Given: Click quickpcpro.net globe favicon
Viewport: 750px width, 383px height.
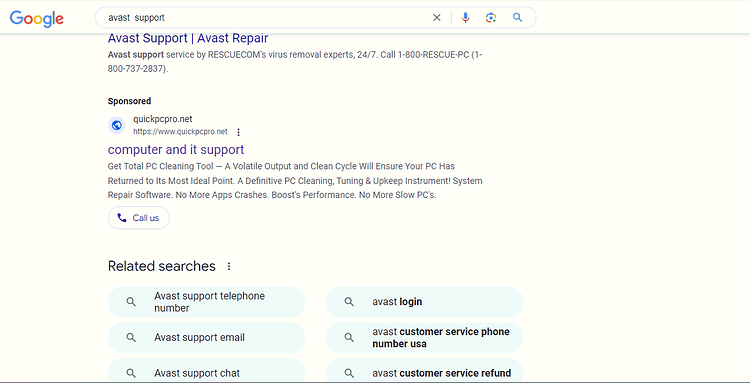Looking at the screenshot, I should (116, 125).
